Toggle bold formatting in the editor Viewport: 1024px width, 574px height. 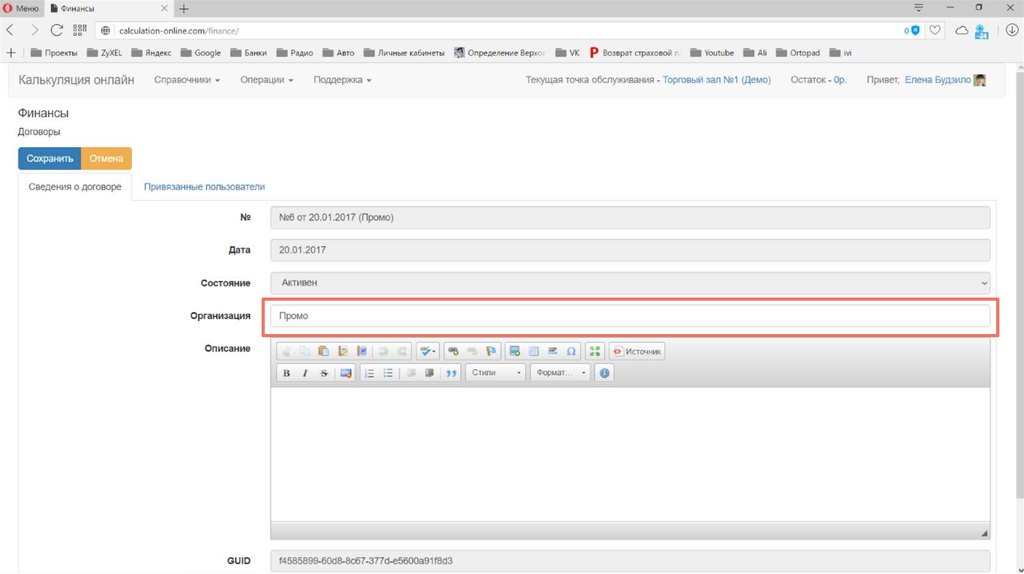coord(286,373)
